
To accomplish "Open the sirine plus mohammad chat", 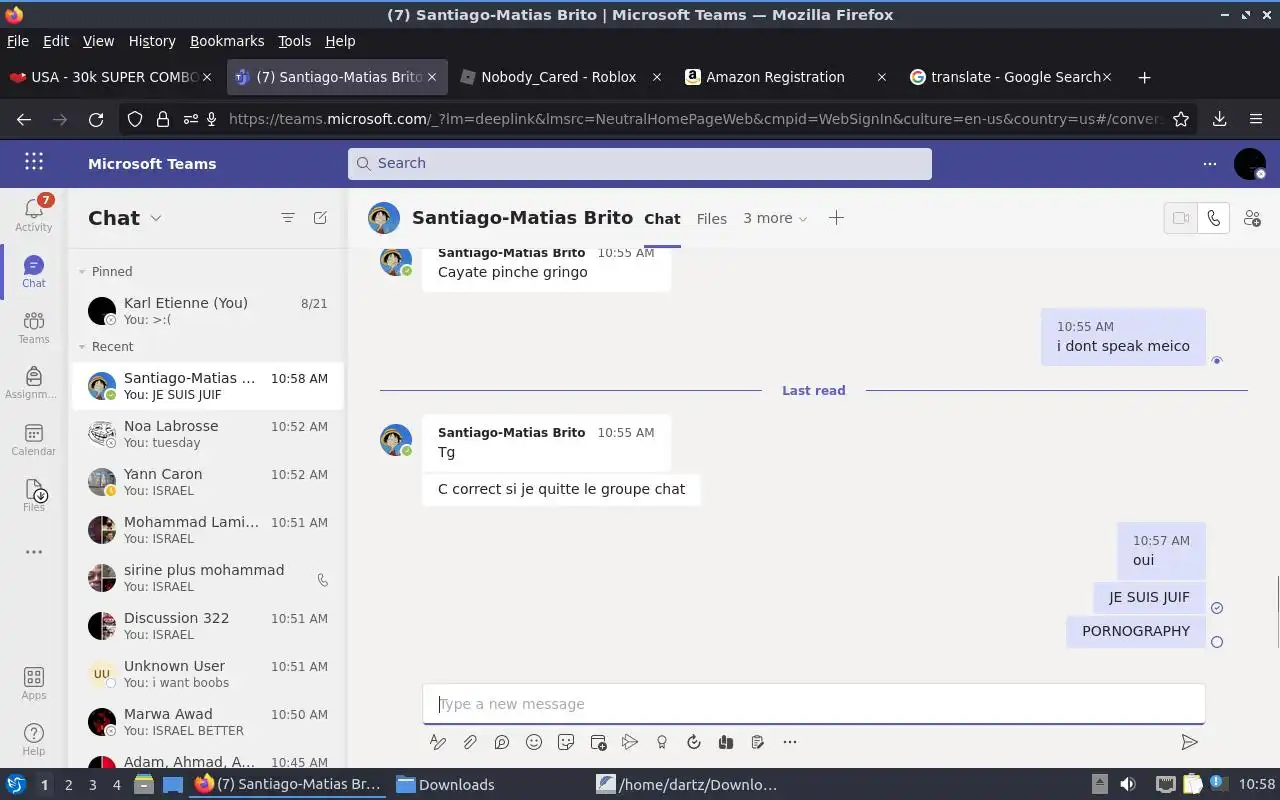I will [207, 578].
